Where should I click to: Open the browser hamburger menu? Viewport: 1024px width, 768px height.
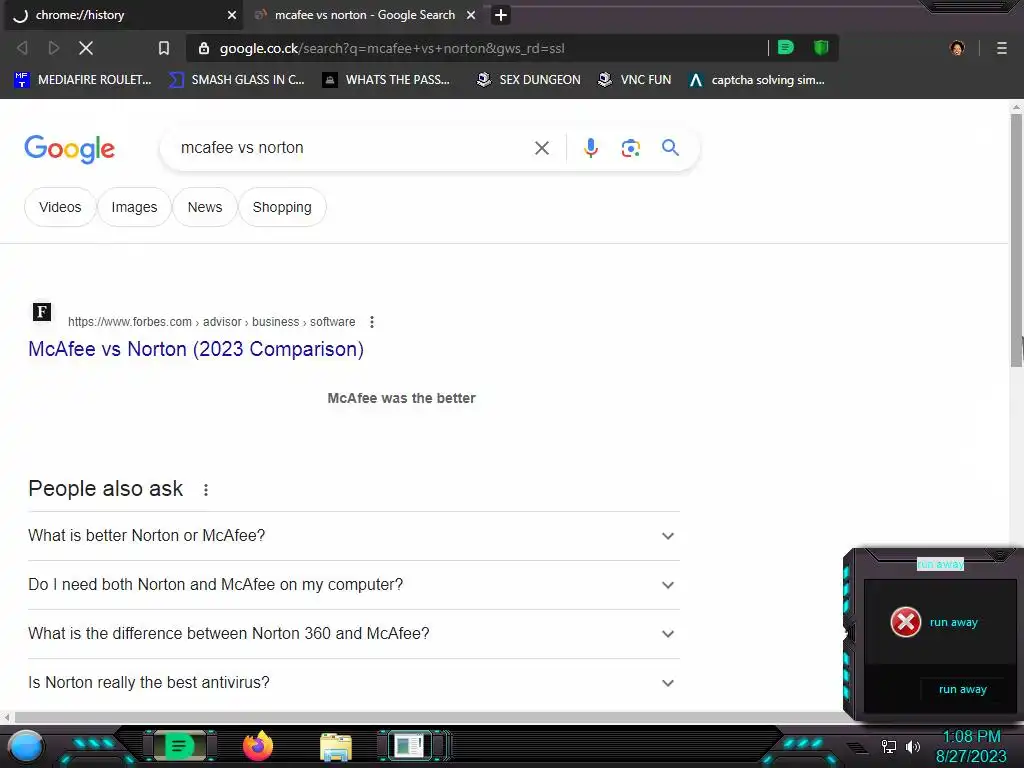1002,48
